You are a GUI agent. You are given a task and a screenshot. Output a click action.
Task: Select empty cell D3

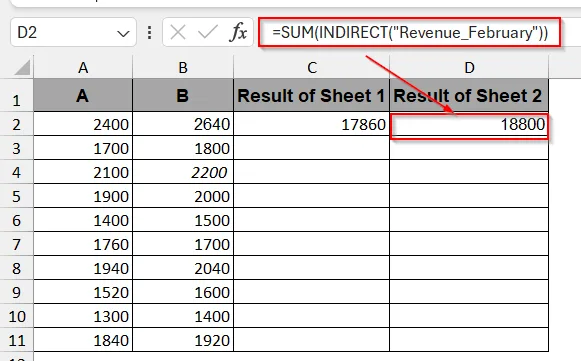click(x=469, y=149)
